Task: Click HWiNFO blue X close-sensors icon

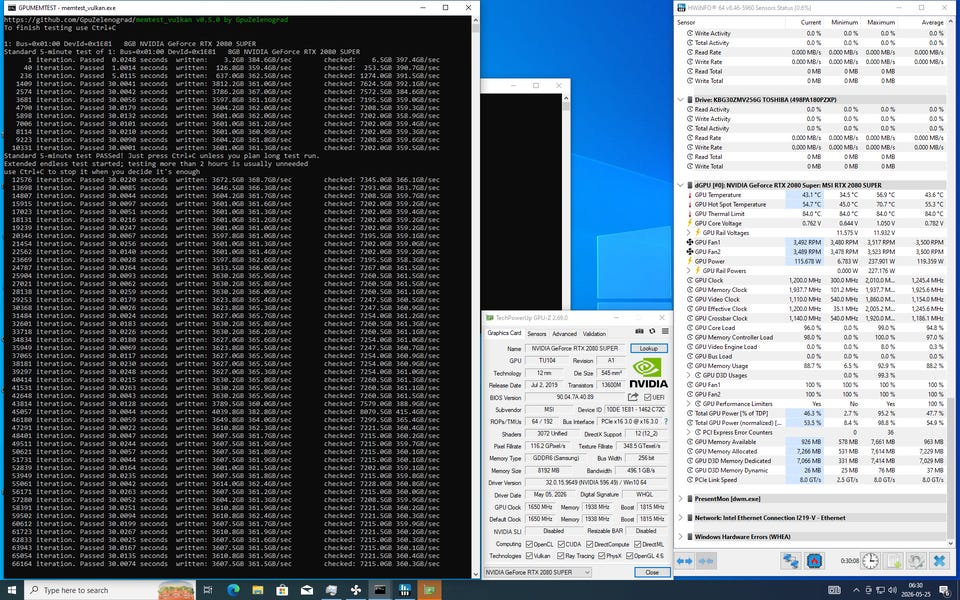Action: click(939, 560)
